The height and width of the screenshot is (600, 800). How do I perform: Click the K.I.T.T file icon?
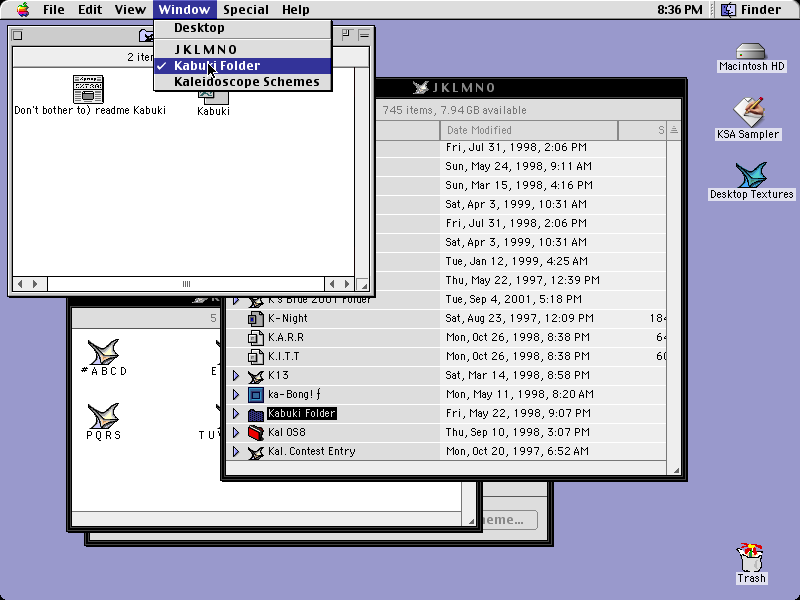pyautogui.click(x=256, y=356)
